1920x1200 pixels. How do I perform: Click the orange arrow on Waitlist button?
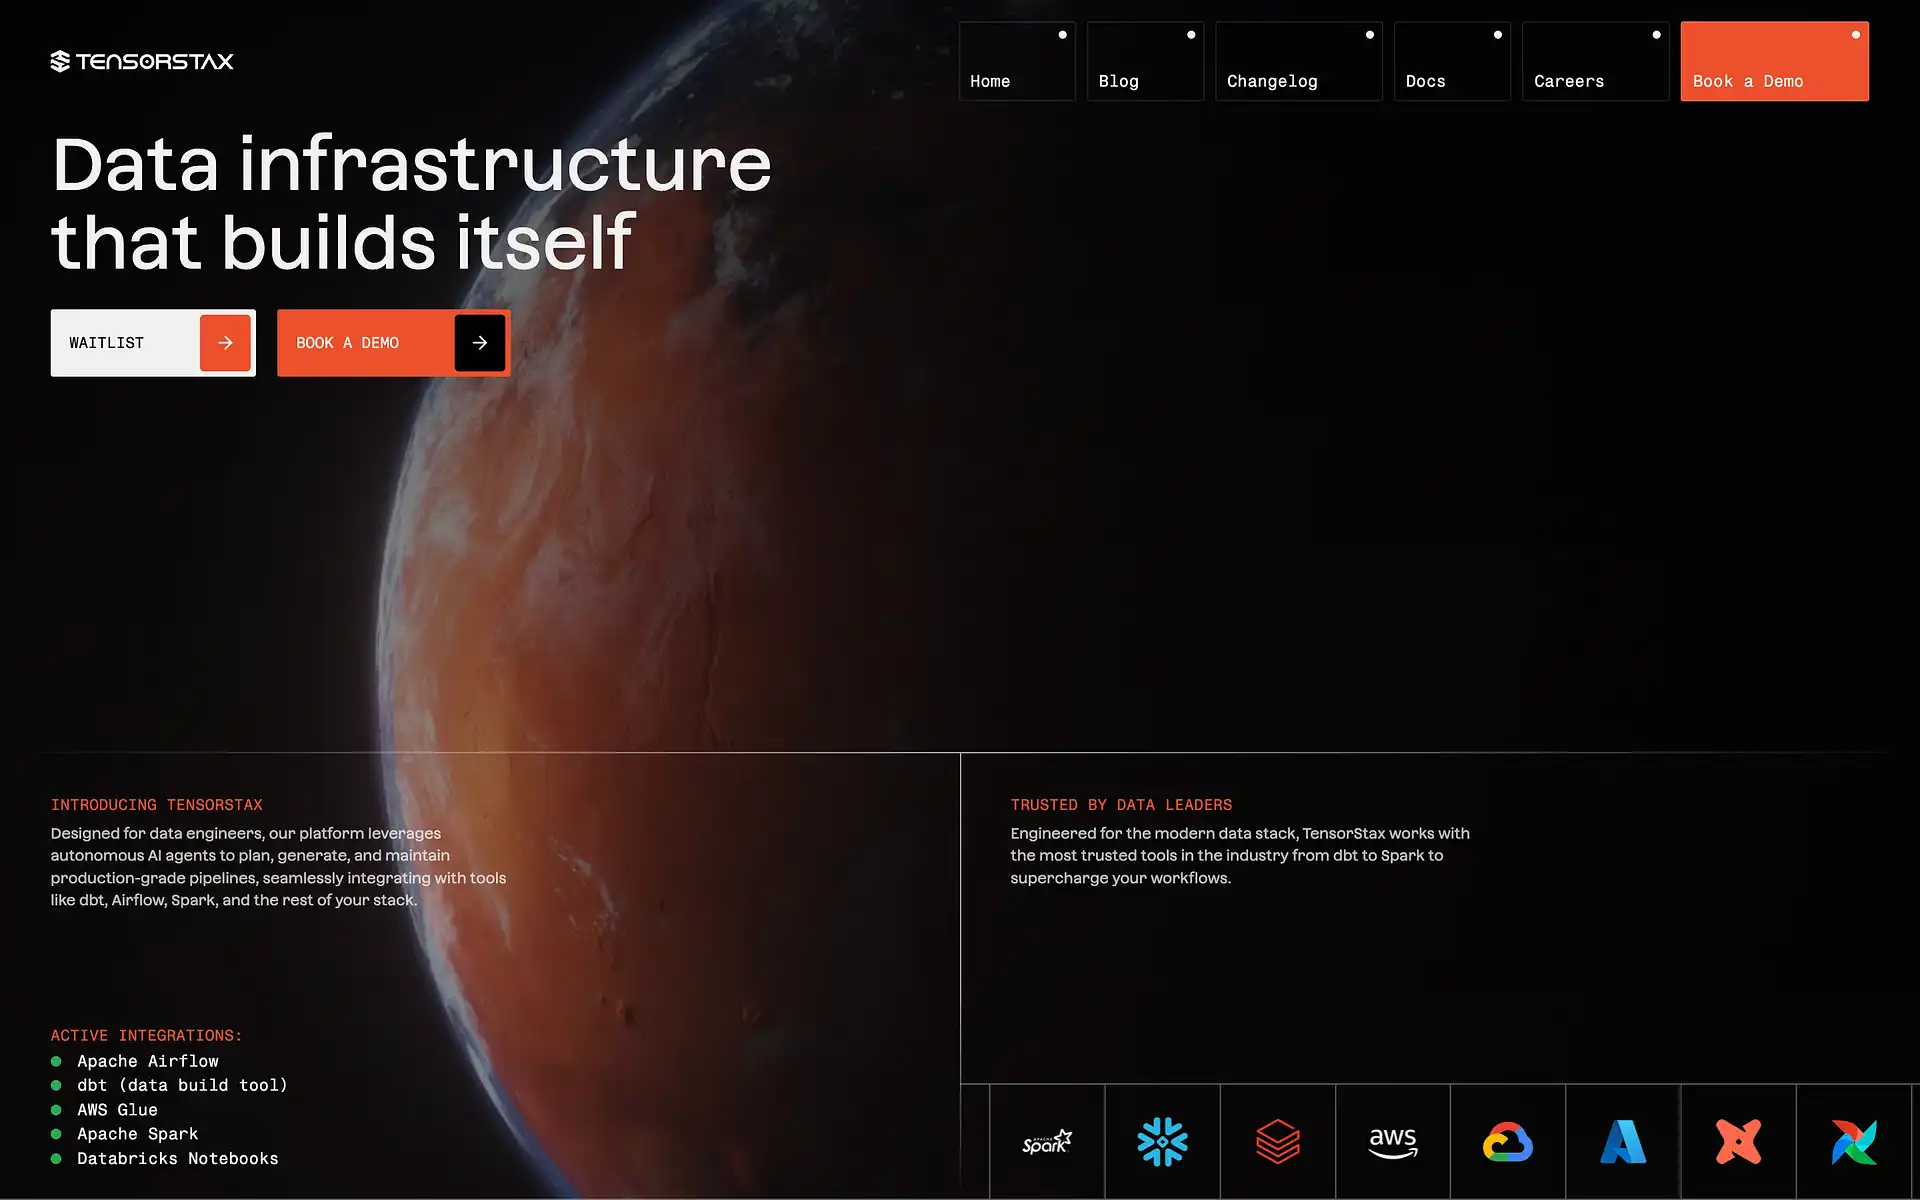click(x=225, y=343)
